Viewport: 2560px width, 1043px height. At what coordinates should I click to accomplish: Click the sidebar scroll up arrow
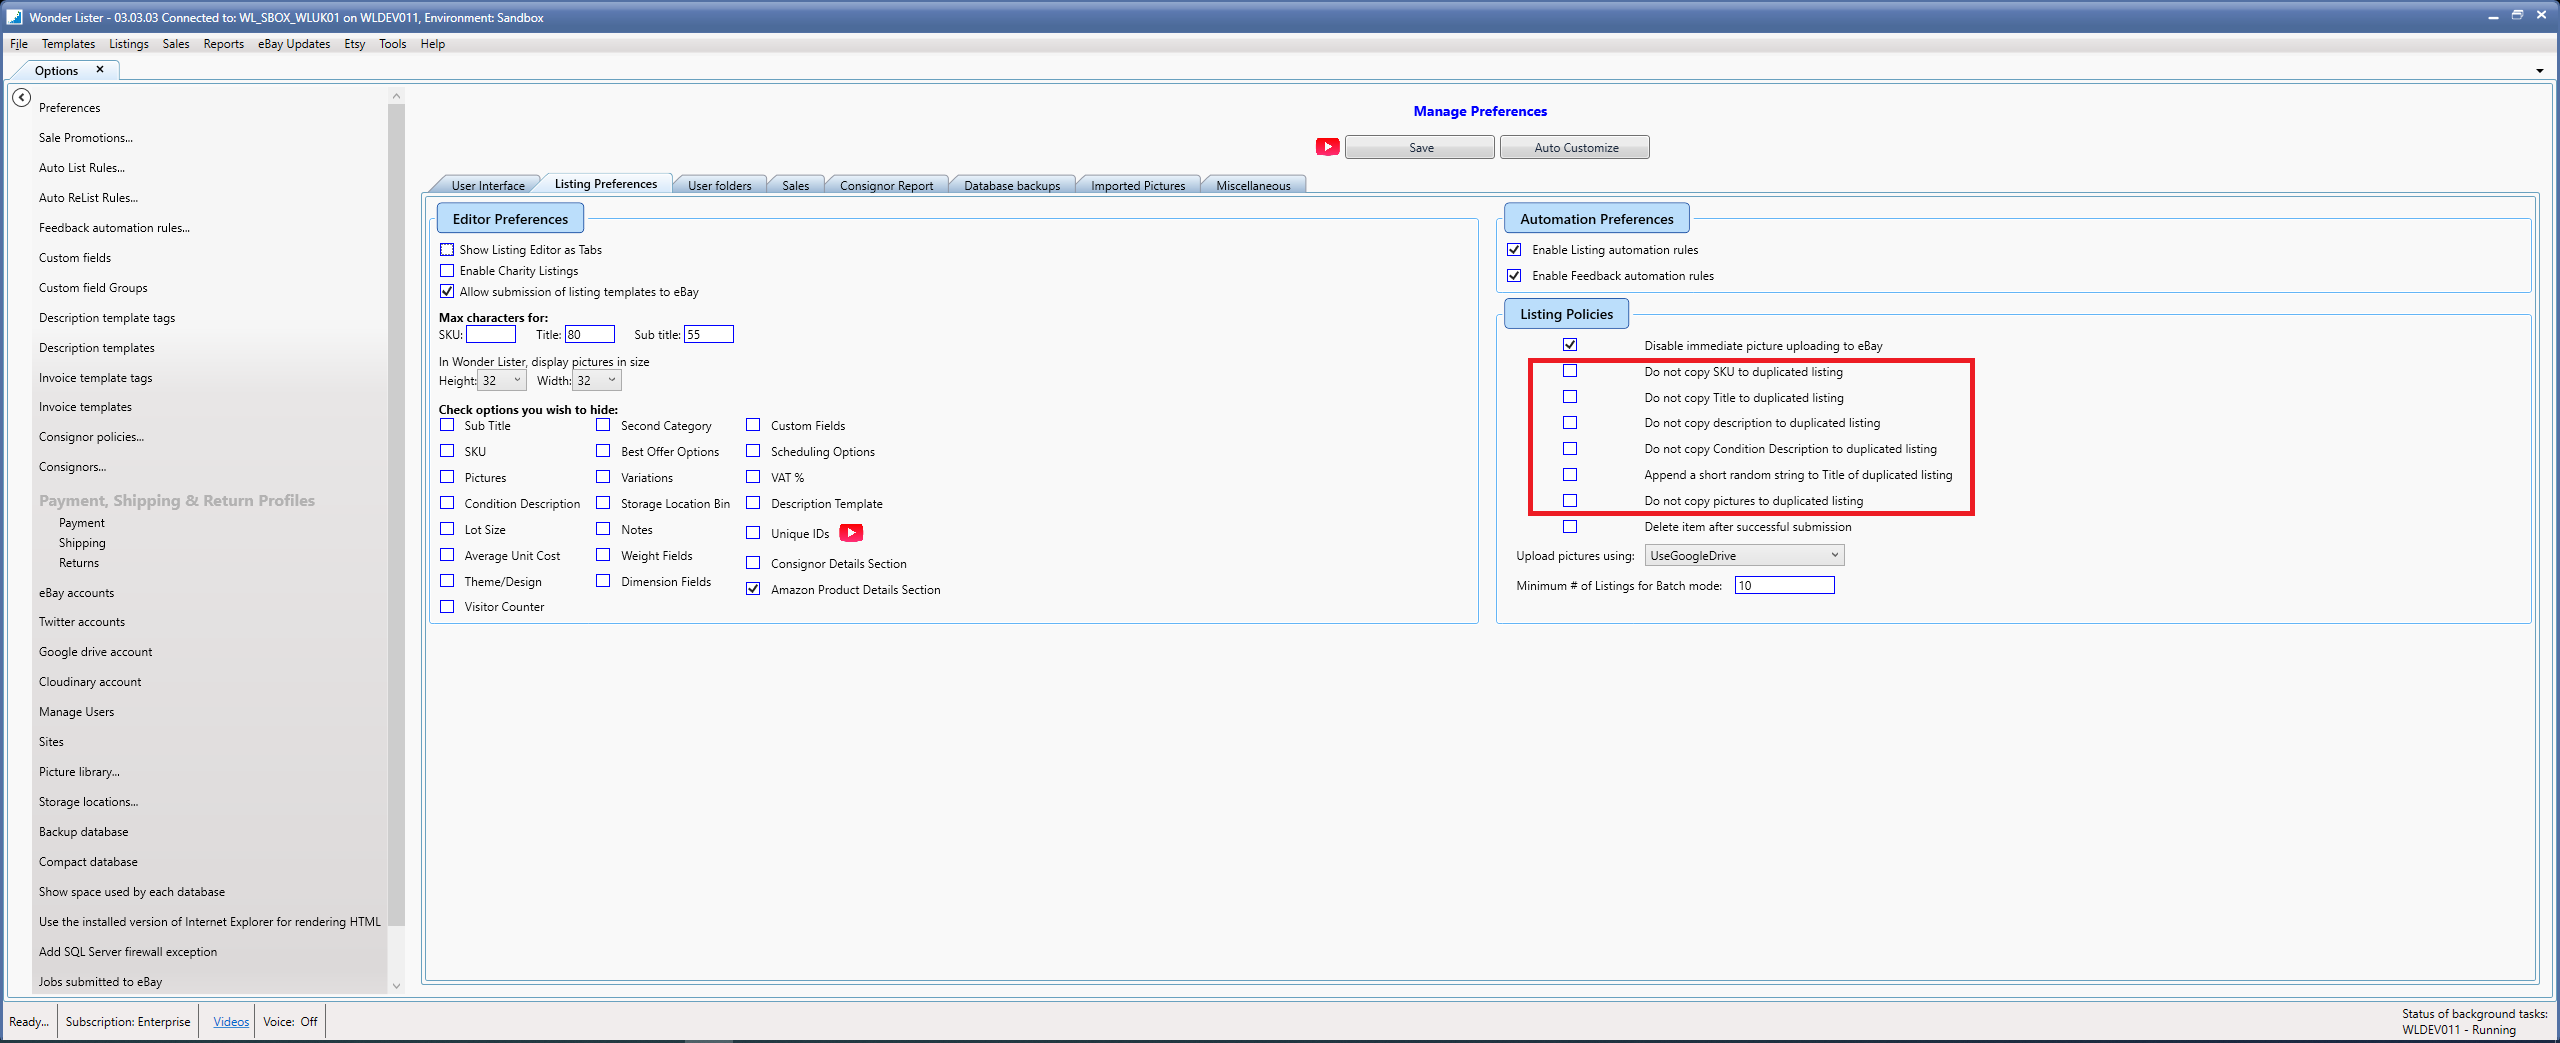pos(396,96)
